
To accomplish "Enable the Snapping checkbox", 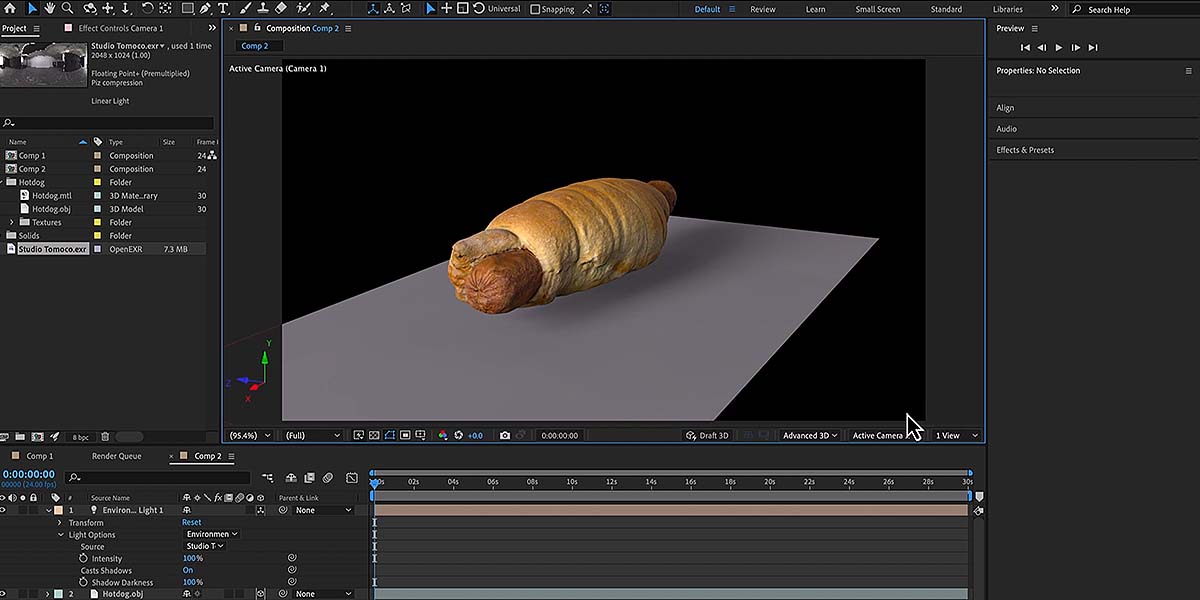I will click(535, 9).
